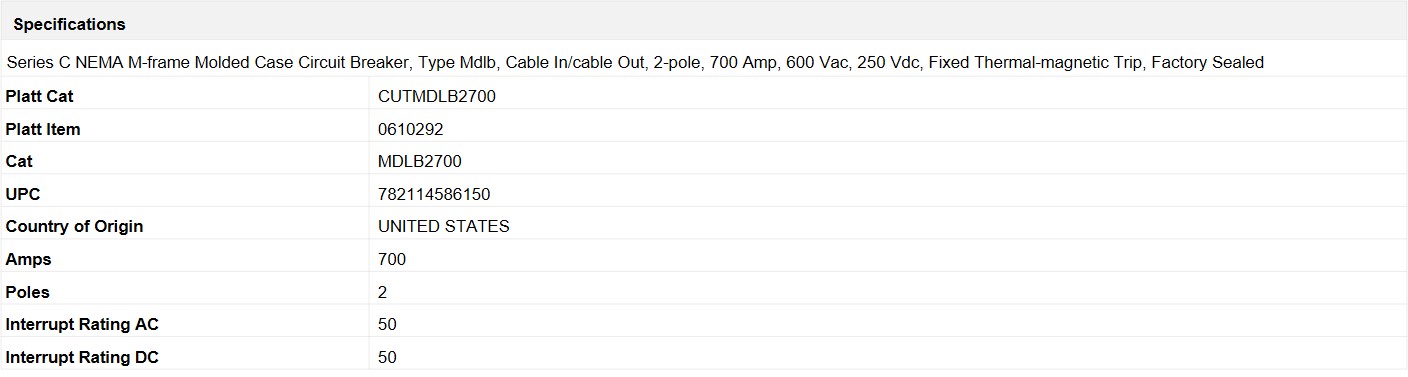Click the Platt Item label
This screenshot has width=1408, height=377.
click(x=43, y=129)
